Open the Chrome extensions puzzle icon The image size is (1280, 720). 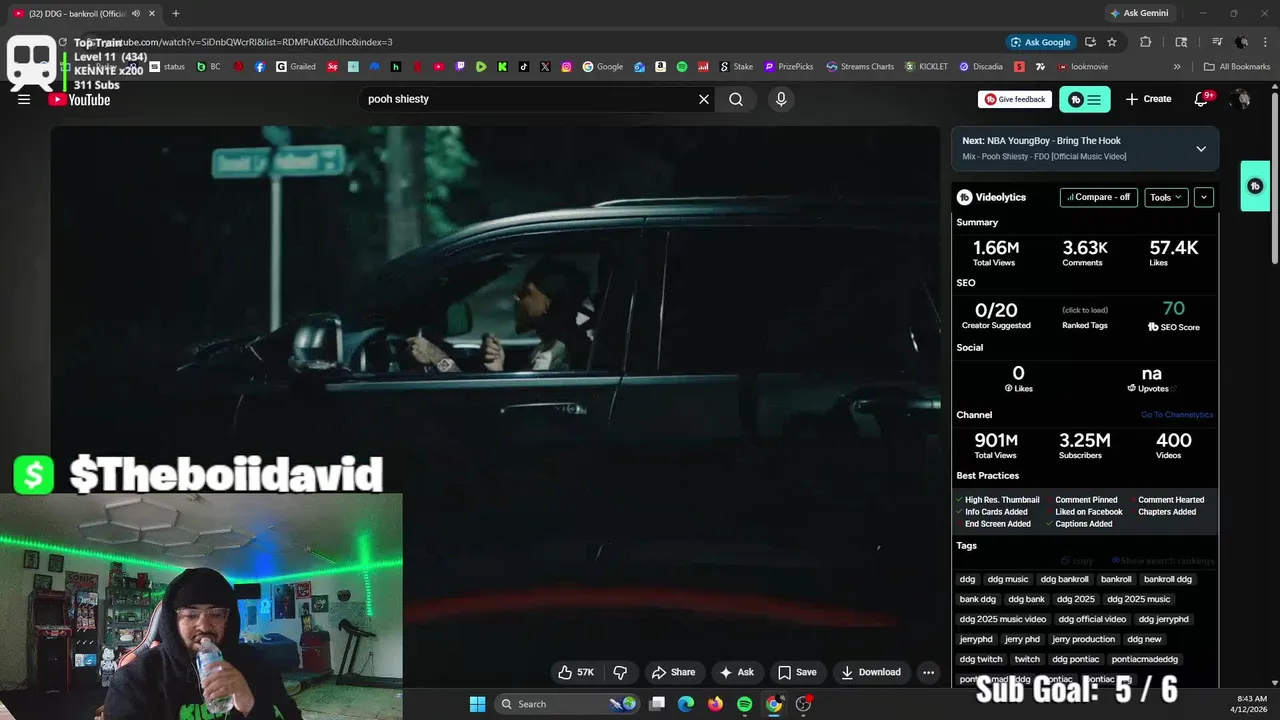(1146, 42)
